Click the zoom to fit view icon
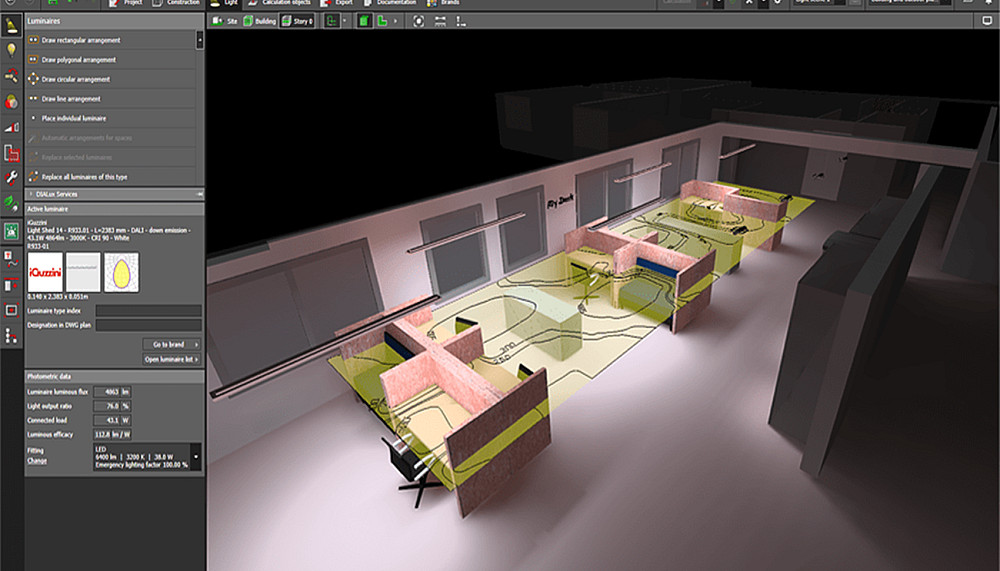The image size is (1000, 571). pos(418,21)
